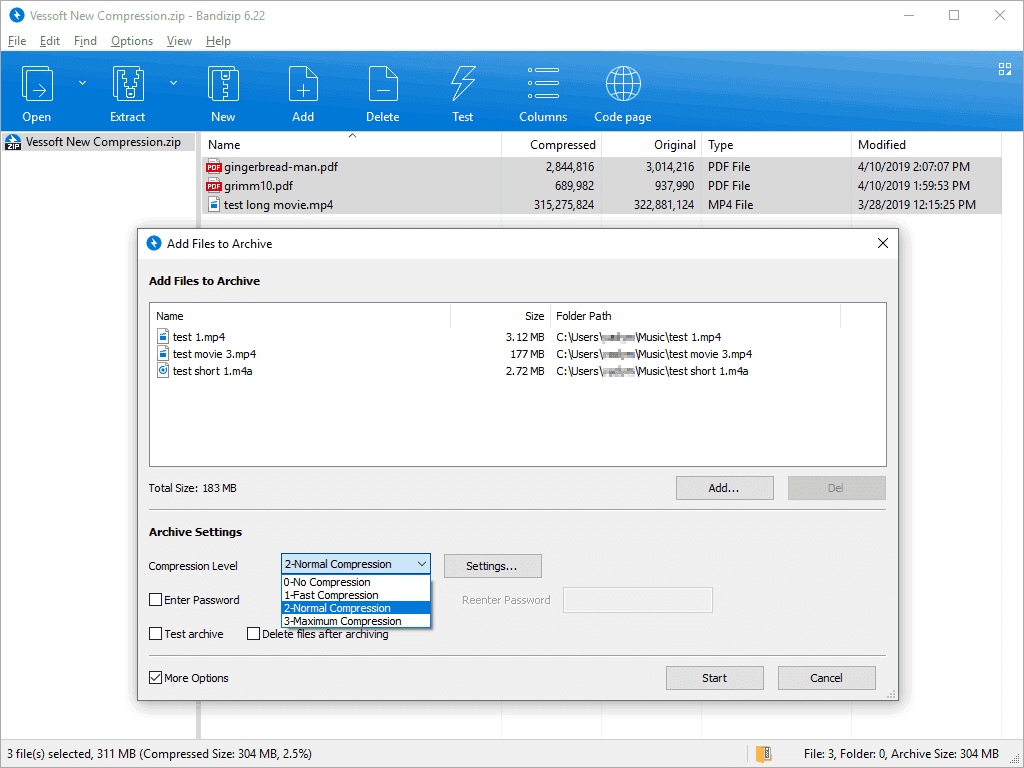Choose 0-No Compression option
This screenshot has width=1024, height=768.
(356, 582)
